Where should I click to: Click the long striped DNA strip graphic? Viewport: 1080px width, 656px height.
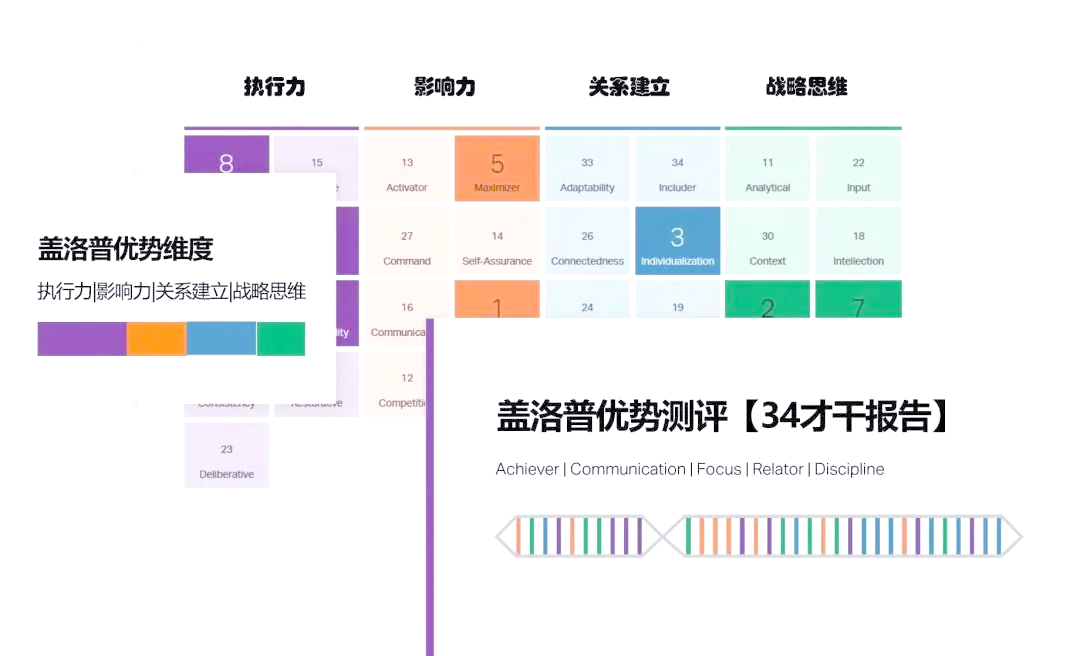pyautogui.click(x=843, y=536)
